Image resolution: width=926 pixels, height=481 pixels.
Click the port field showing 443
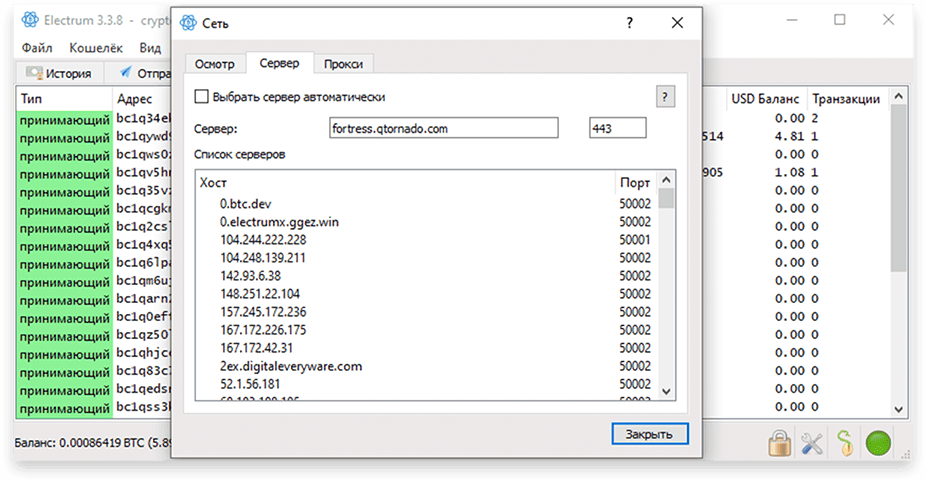[x=618, y=128]
